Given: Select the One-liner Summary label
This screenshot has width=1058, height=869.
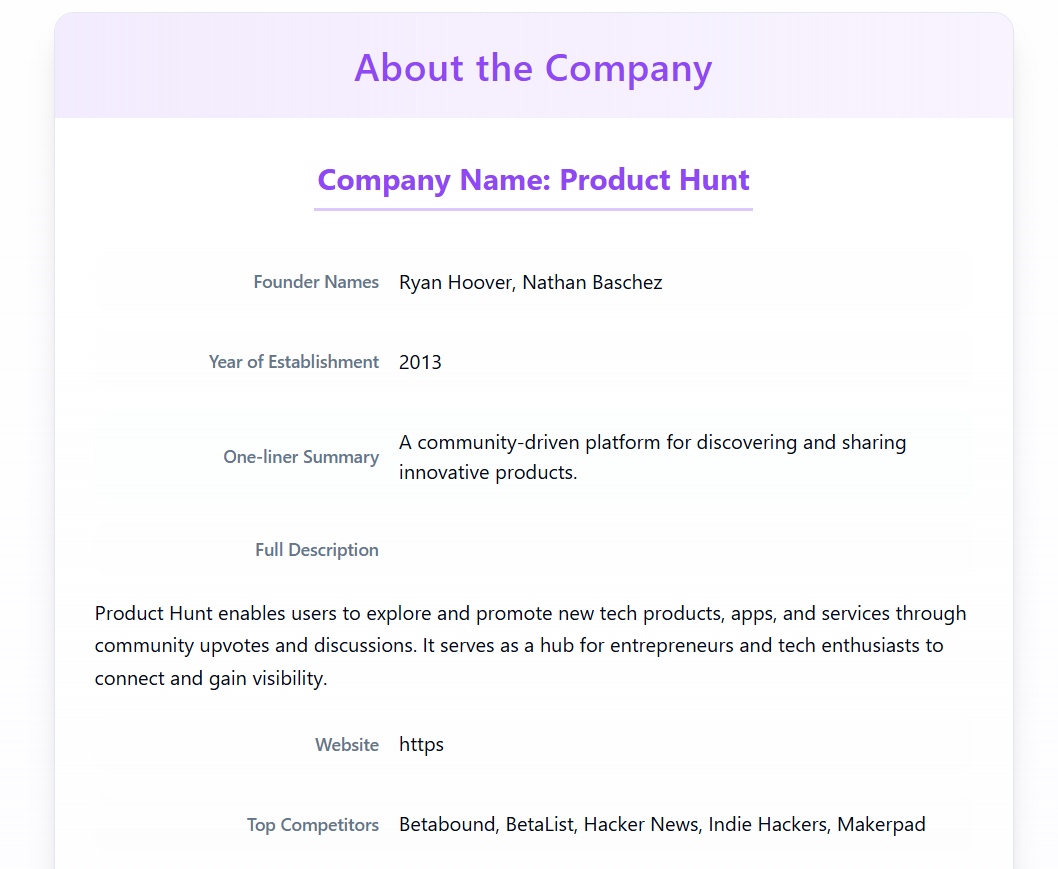Looking at the screenshot, I should point(301,457).
